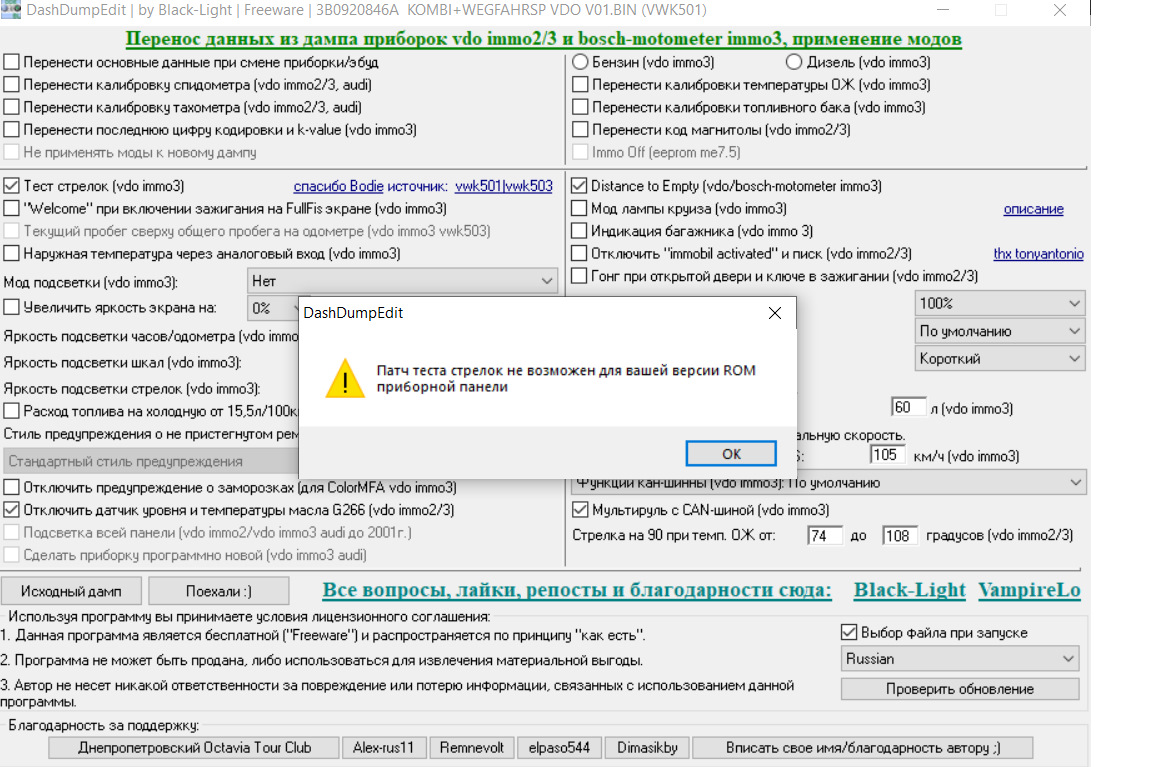The width and height of the screenshot is (1152, 767).
Task: Expand the 'По умолчанию' combo box
Action: pyautogui.click(x=999, y=331)
